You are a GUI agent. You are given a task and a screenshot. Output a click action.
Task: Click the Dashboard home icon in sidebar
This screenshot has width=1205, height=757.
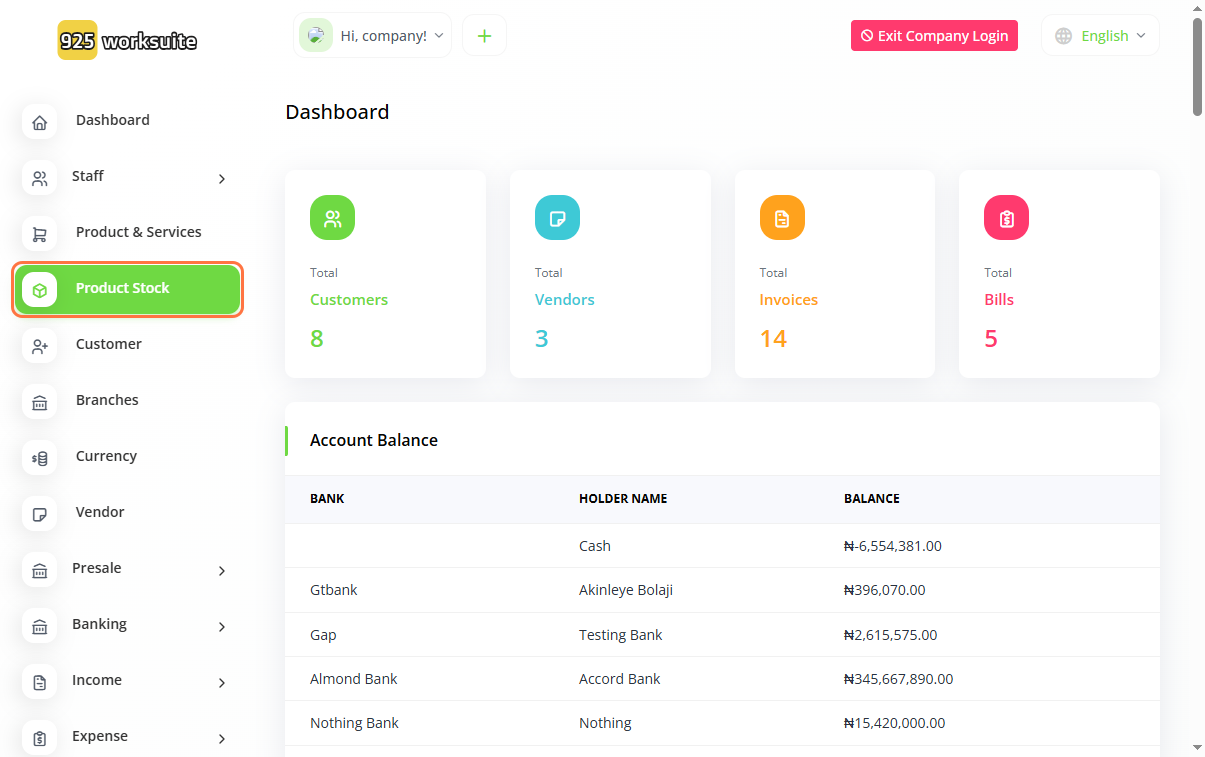(39, 123)
